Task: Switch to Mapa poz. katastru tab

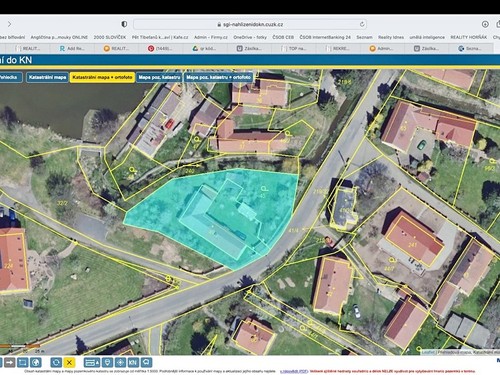Action: [159, 77]
